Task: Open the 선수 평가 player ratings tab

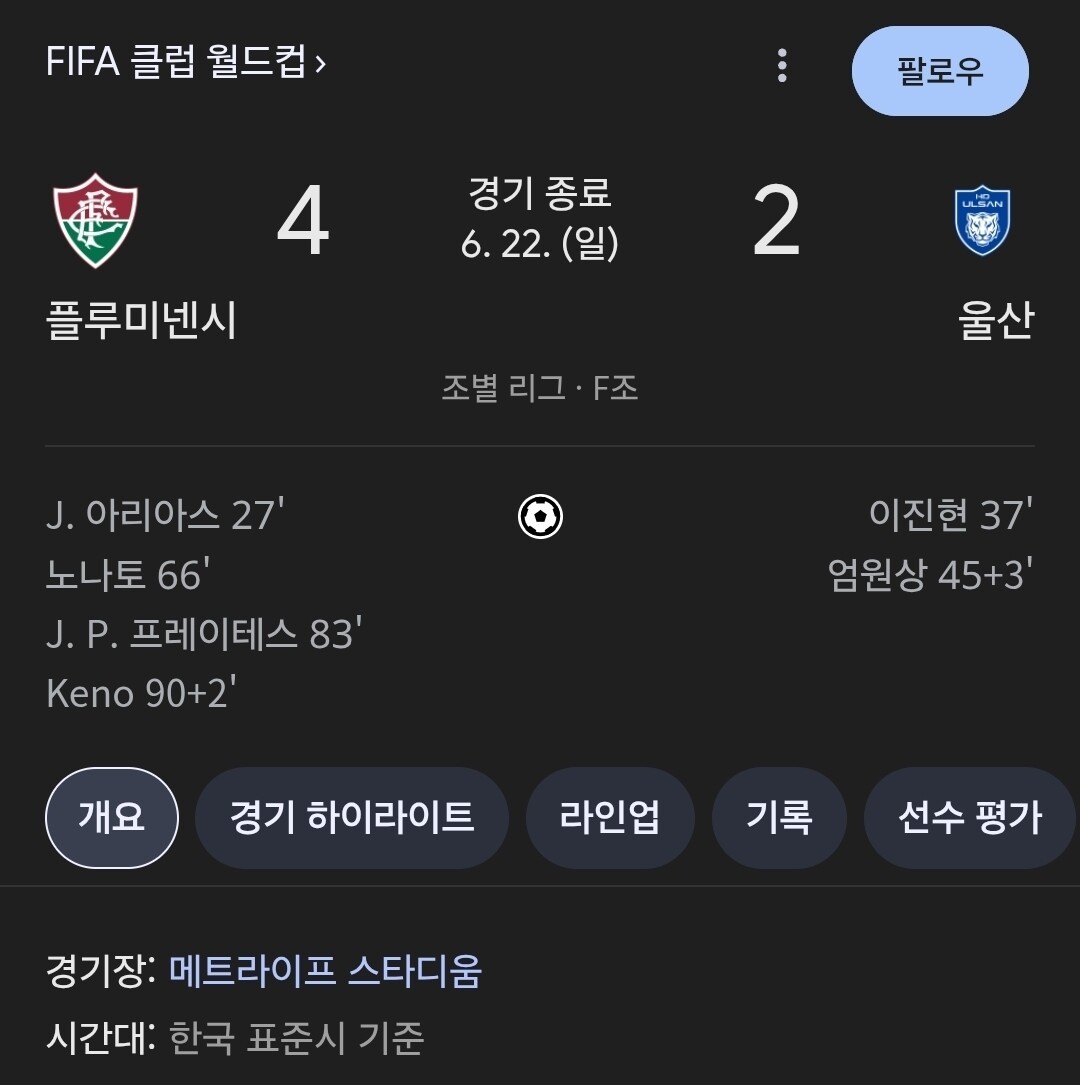Action: pyautogui.click(x=968, y=818)
